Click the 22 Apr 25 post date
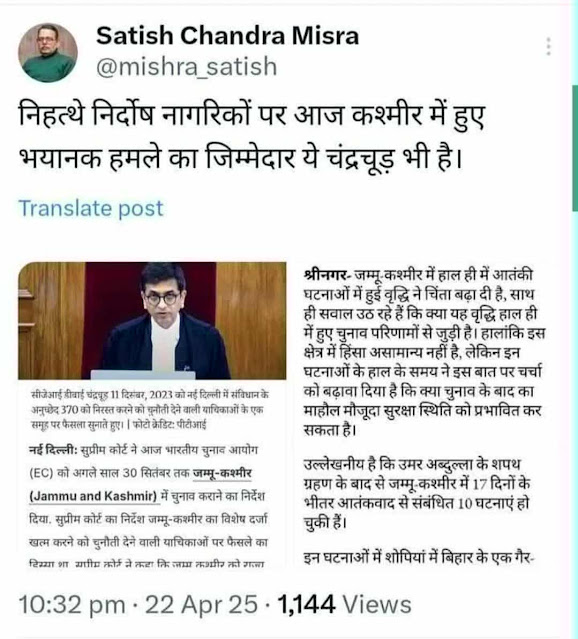The height and width of the screenshot is (639, 578). point(201,604)
